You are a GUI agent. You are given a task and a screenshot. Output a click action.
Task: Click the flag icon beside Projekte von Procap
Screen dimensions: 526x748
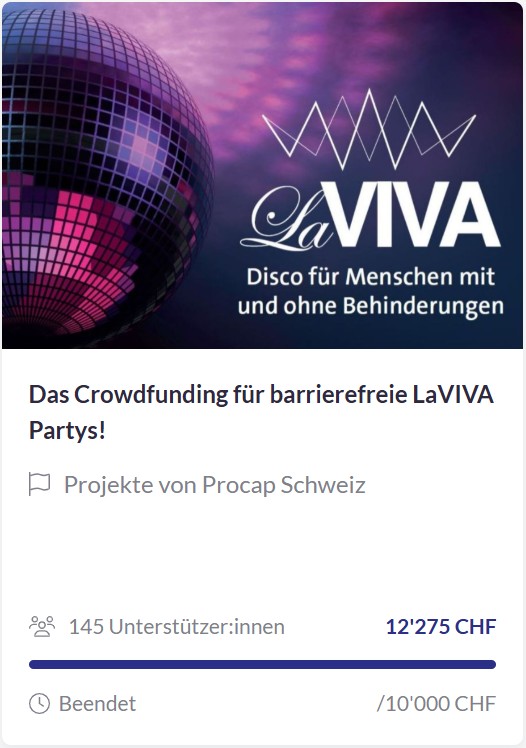(x=40, y=484)
